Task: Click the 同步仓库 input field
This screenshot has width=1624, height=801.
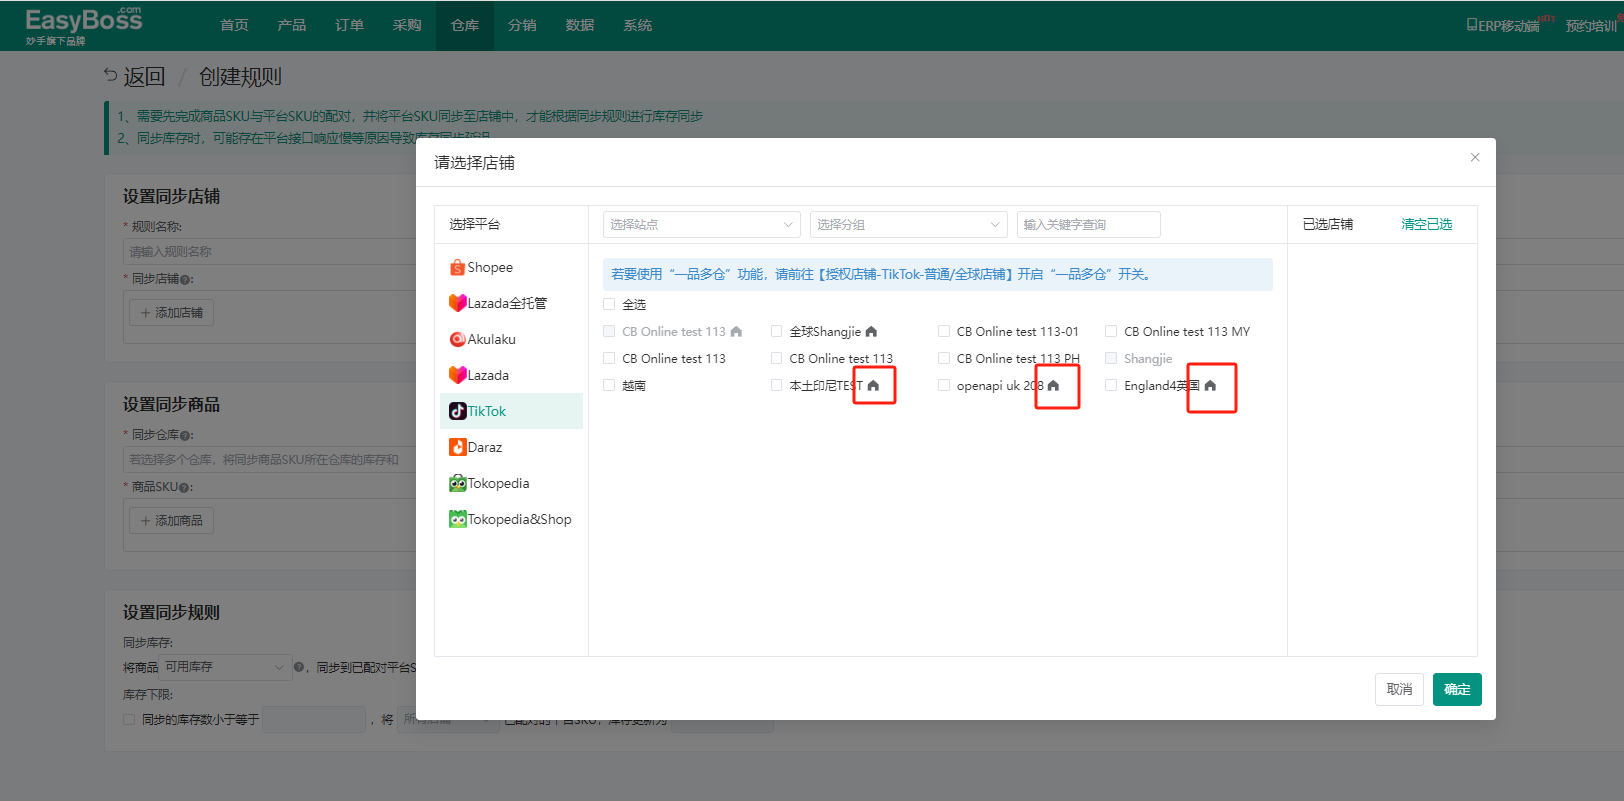Action: (270, 460)
